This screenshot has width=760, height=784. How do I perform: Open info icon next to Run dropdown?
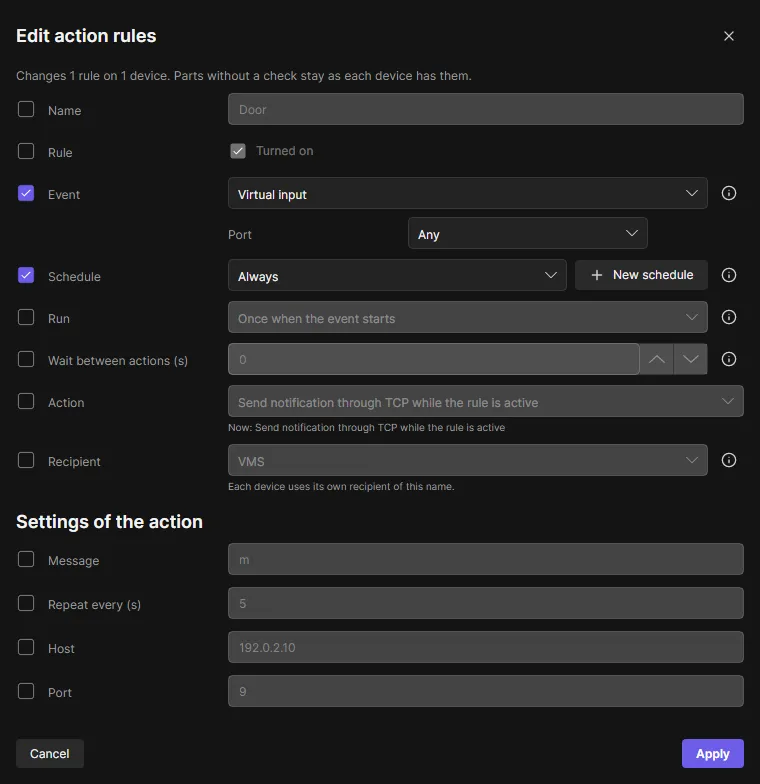pyautogui.click(x=728, y=317)
